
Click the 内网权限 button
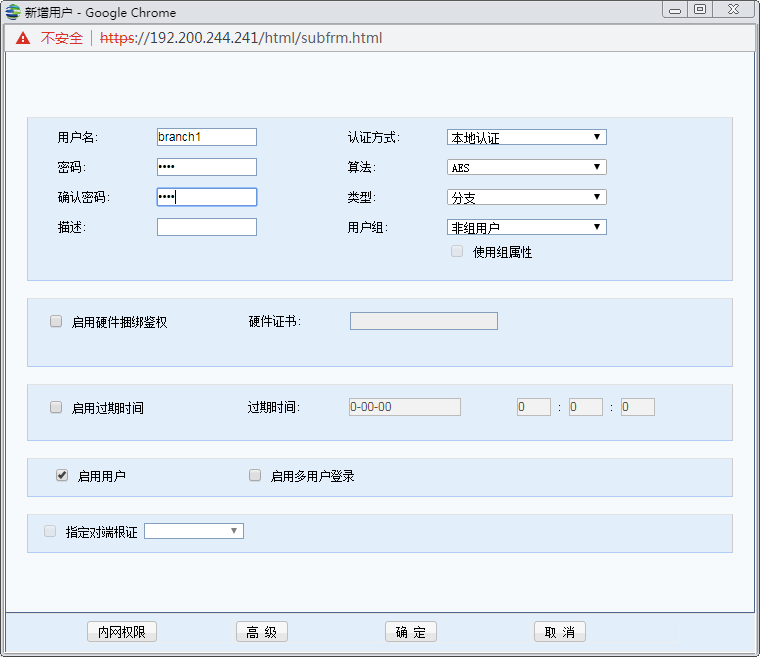pos(122,632)
